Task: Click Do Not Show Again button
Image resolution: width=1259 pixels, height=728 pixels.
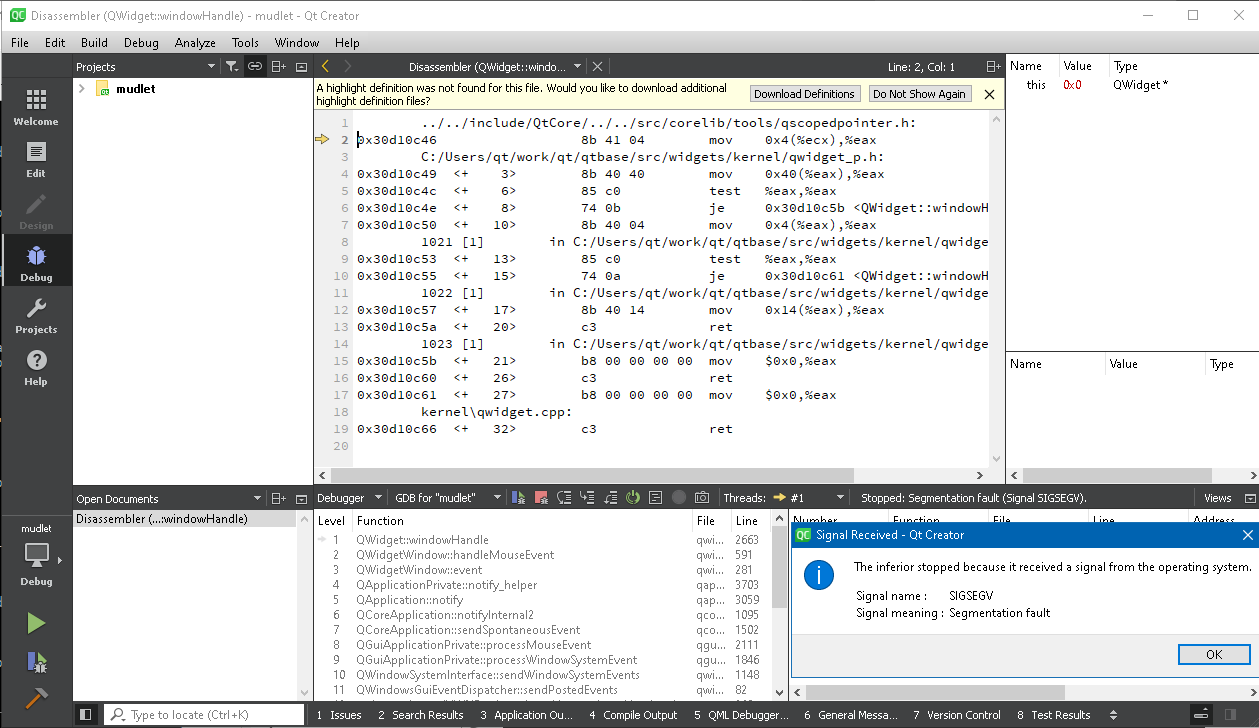Action: [919, 94]
